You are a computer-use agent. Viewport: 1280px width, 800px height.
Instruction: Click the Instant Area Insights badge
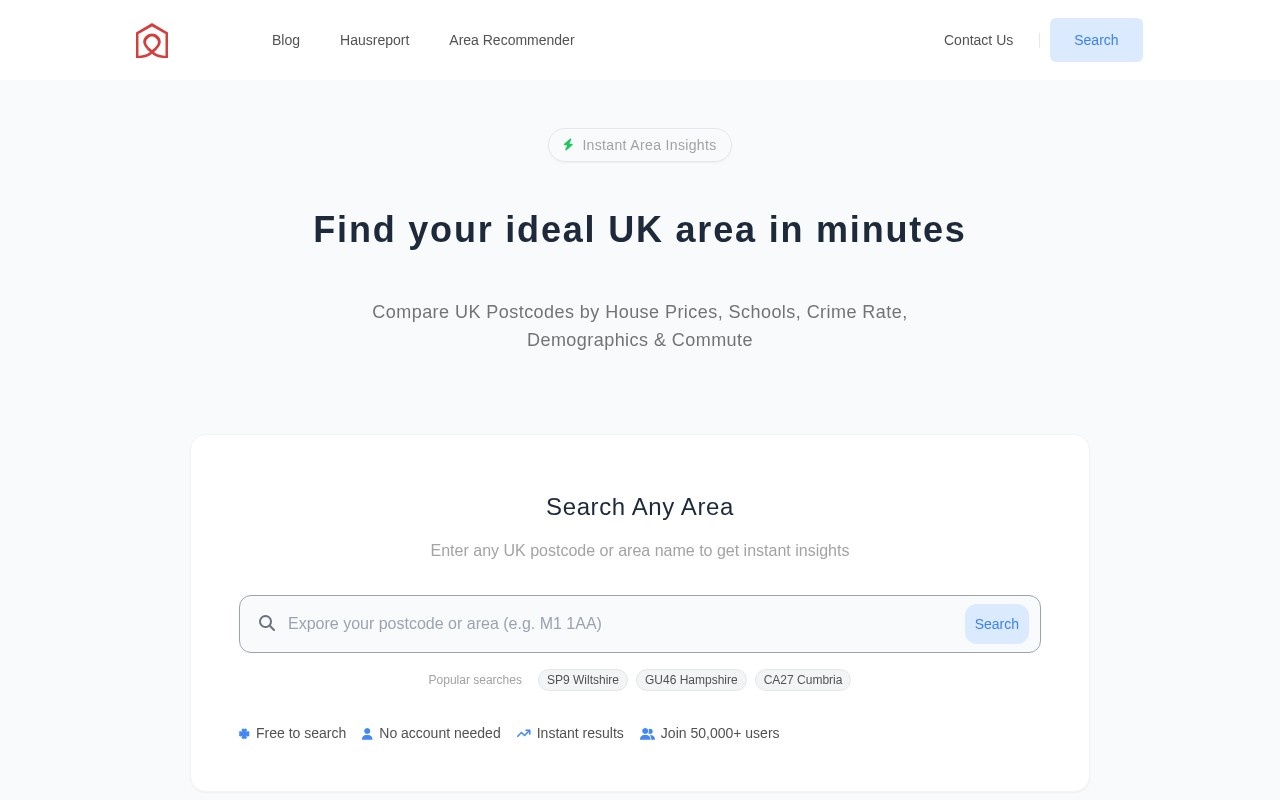click(x=640, y=145)
